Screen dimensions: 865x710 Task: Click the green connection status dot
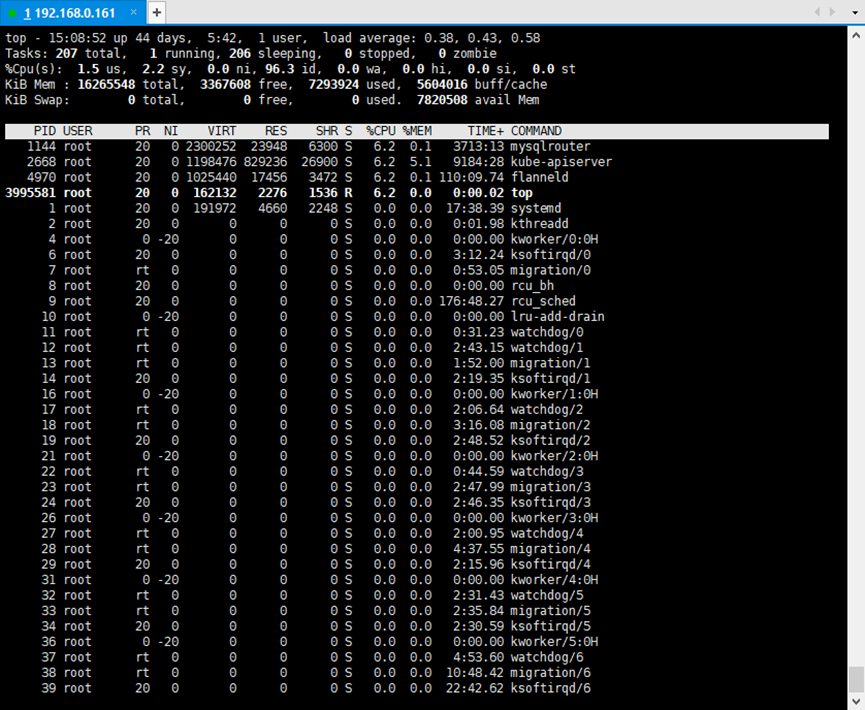12,13
